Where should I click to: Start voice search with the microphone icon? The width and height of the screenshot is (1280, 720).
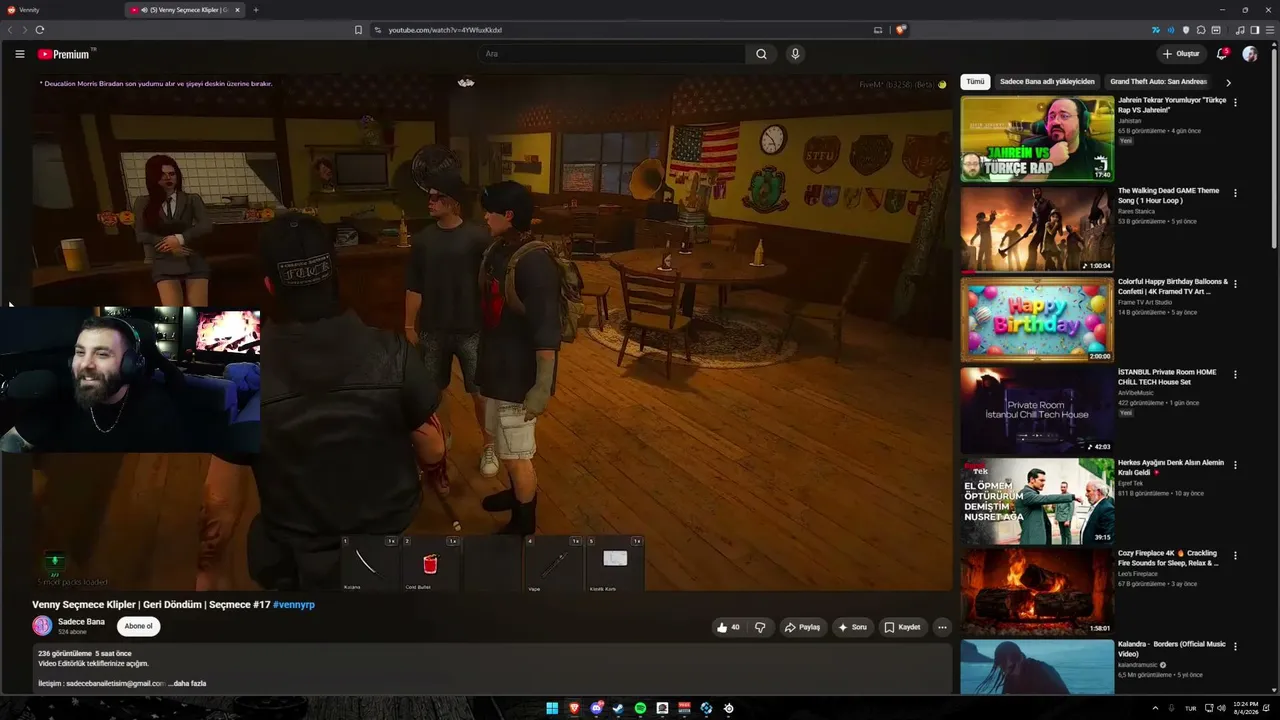click(795, 54)
